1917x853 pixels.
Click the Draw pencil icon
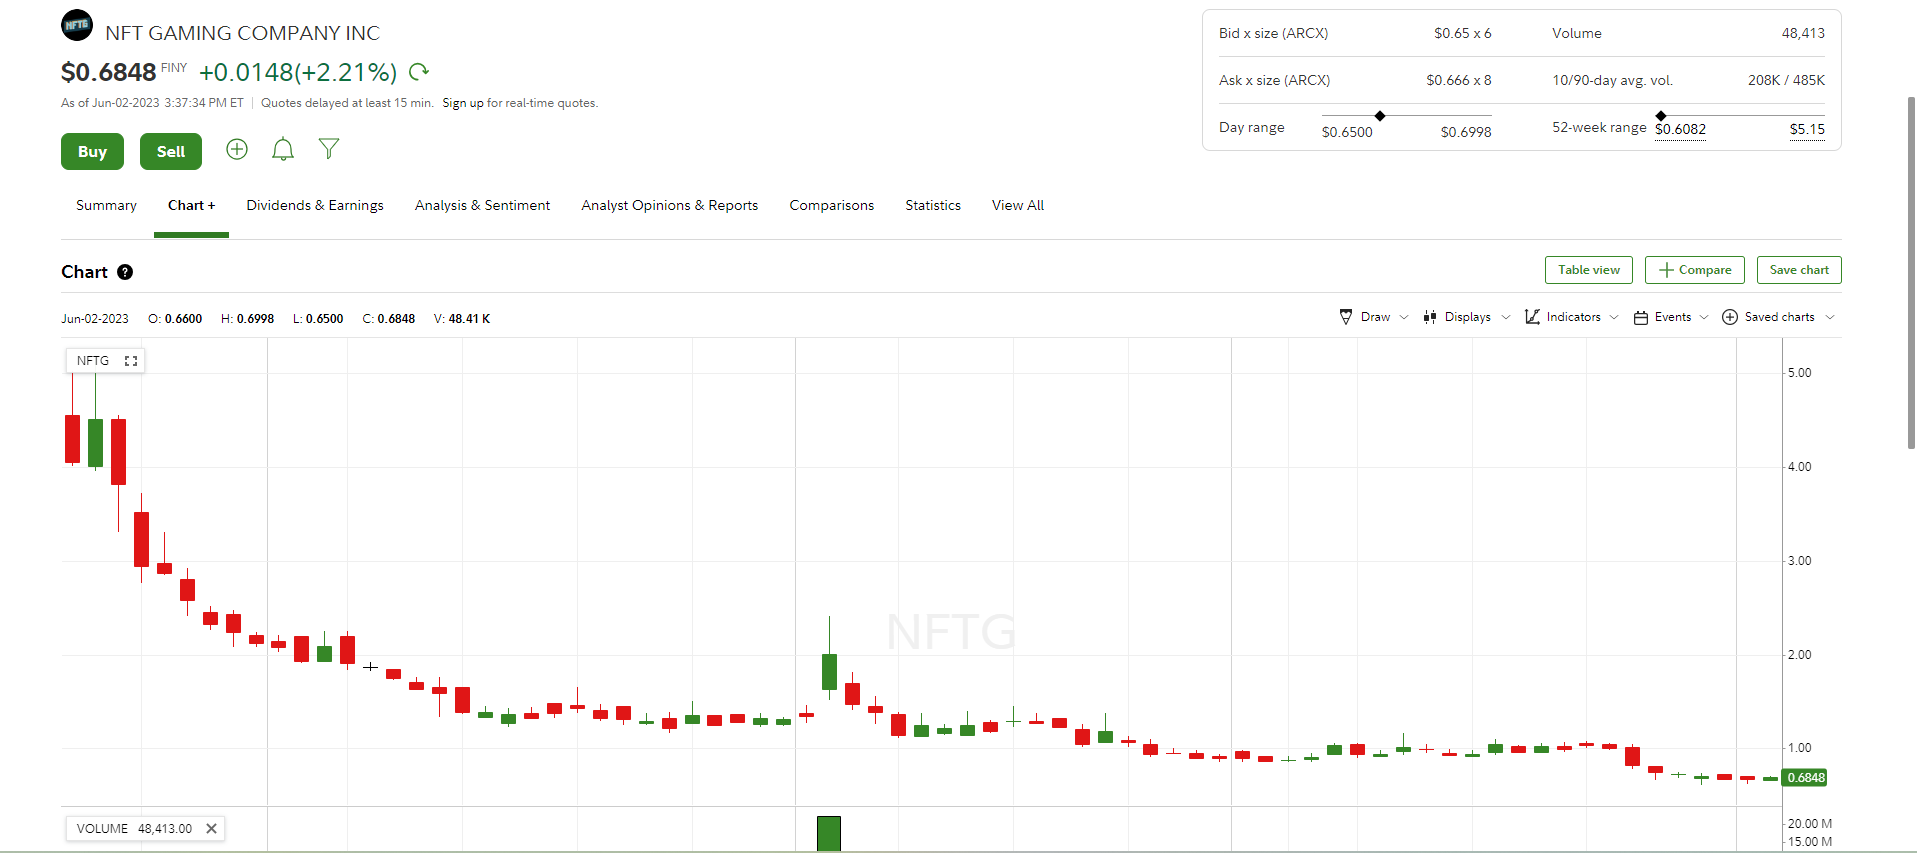click(x=1346, y=317)
